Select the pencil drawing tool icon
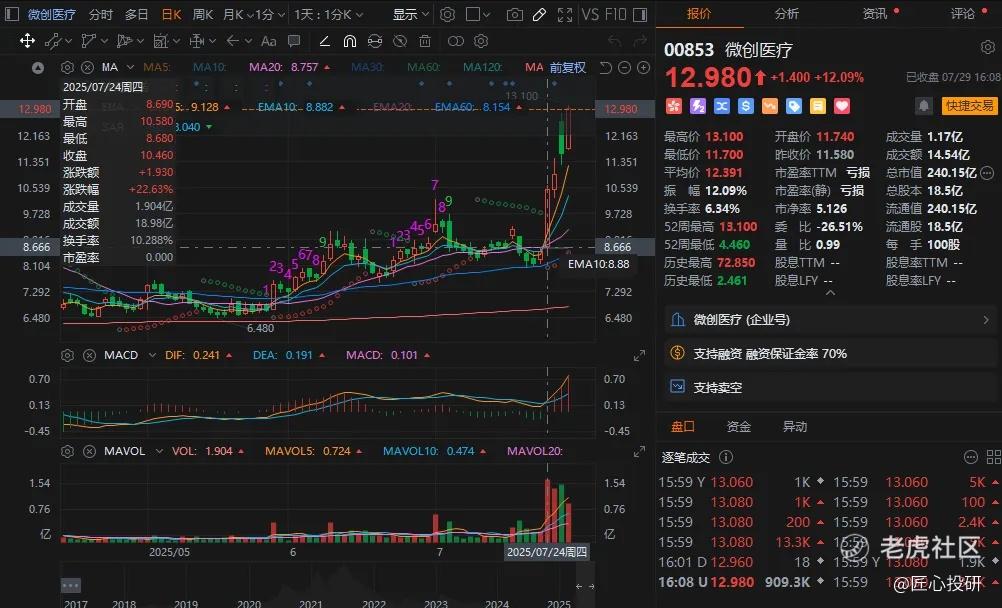 539,14
